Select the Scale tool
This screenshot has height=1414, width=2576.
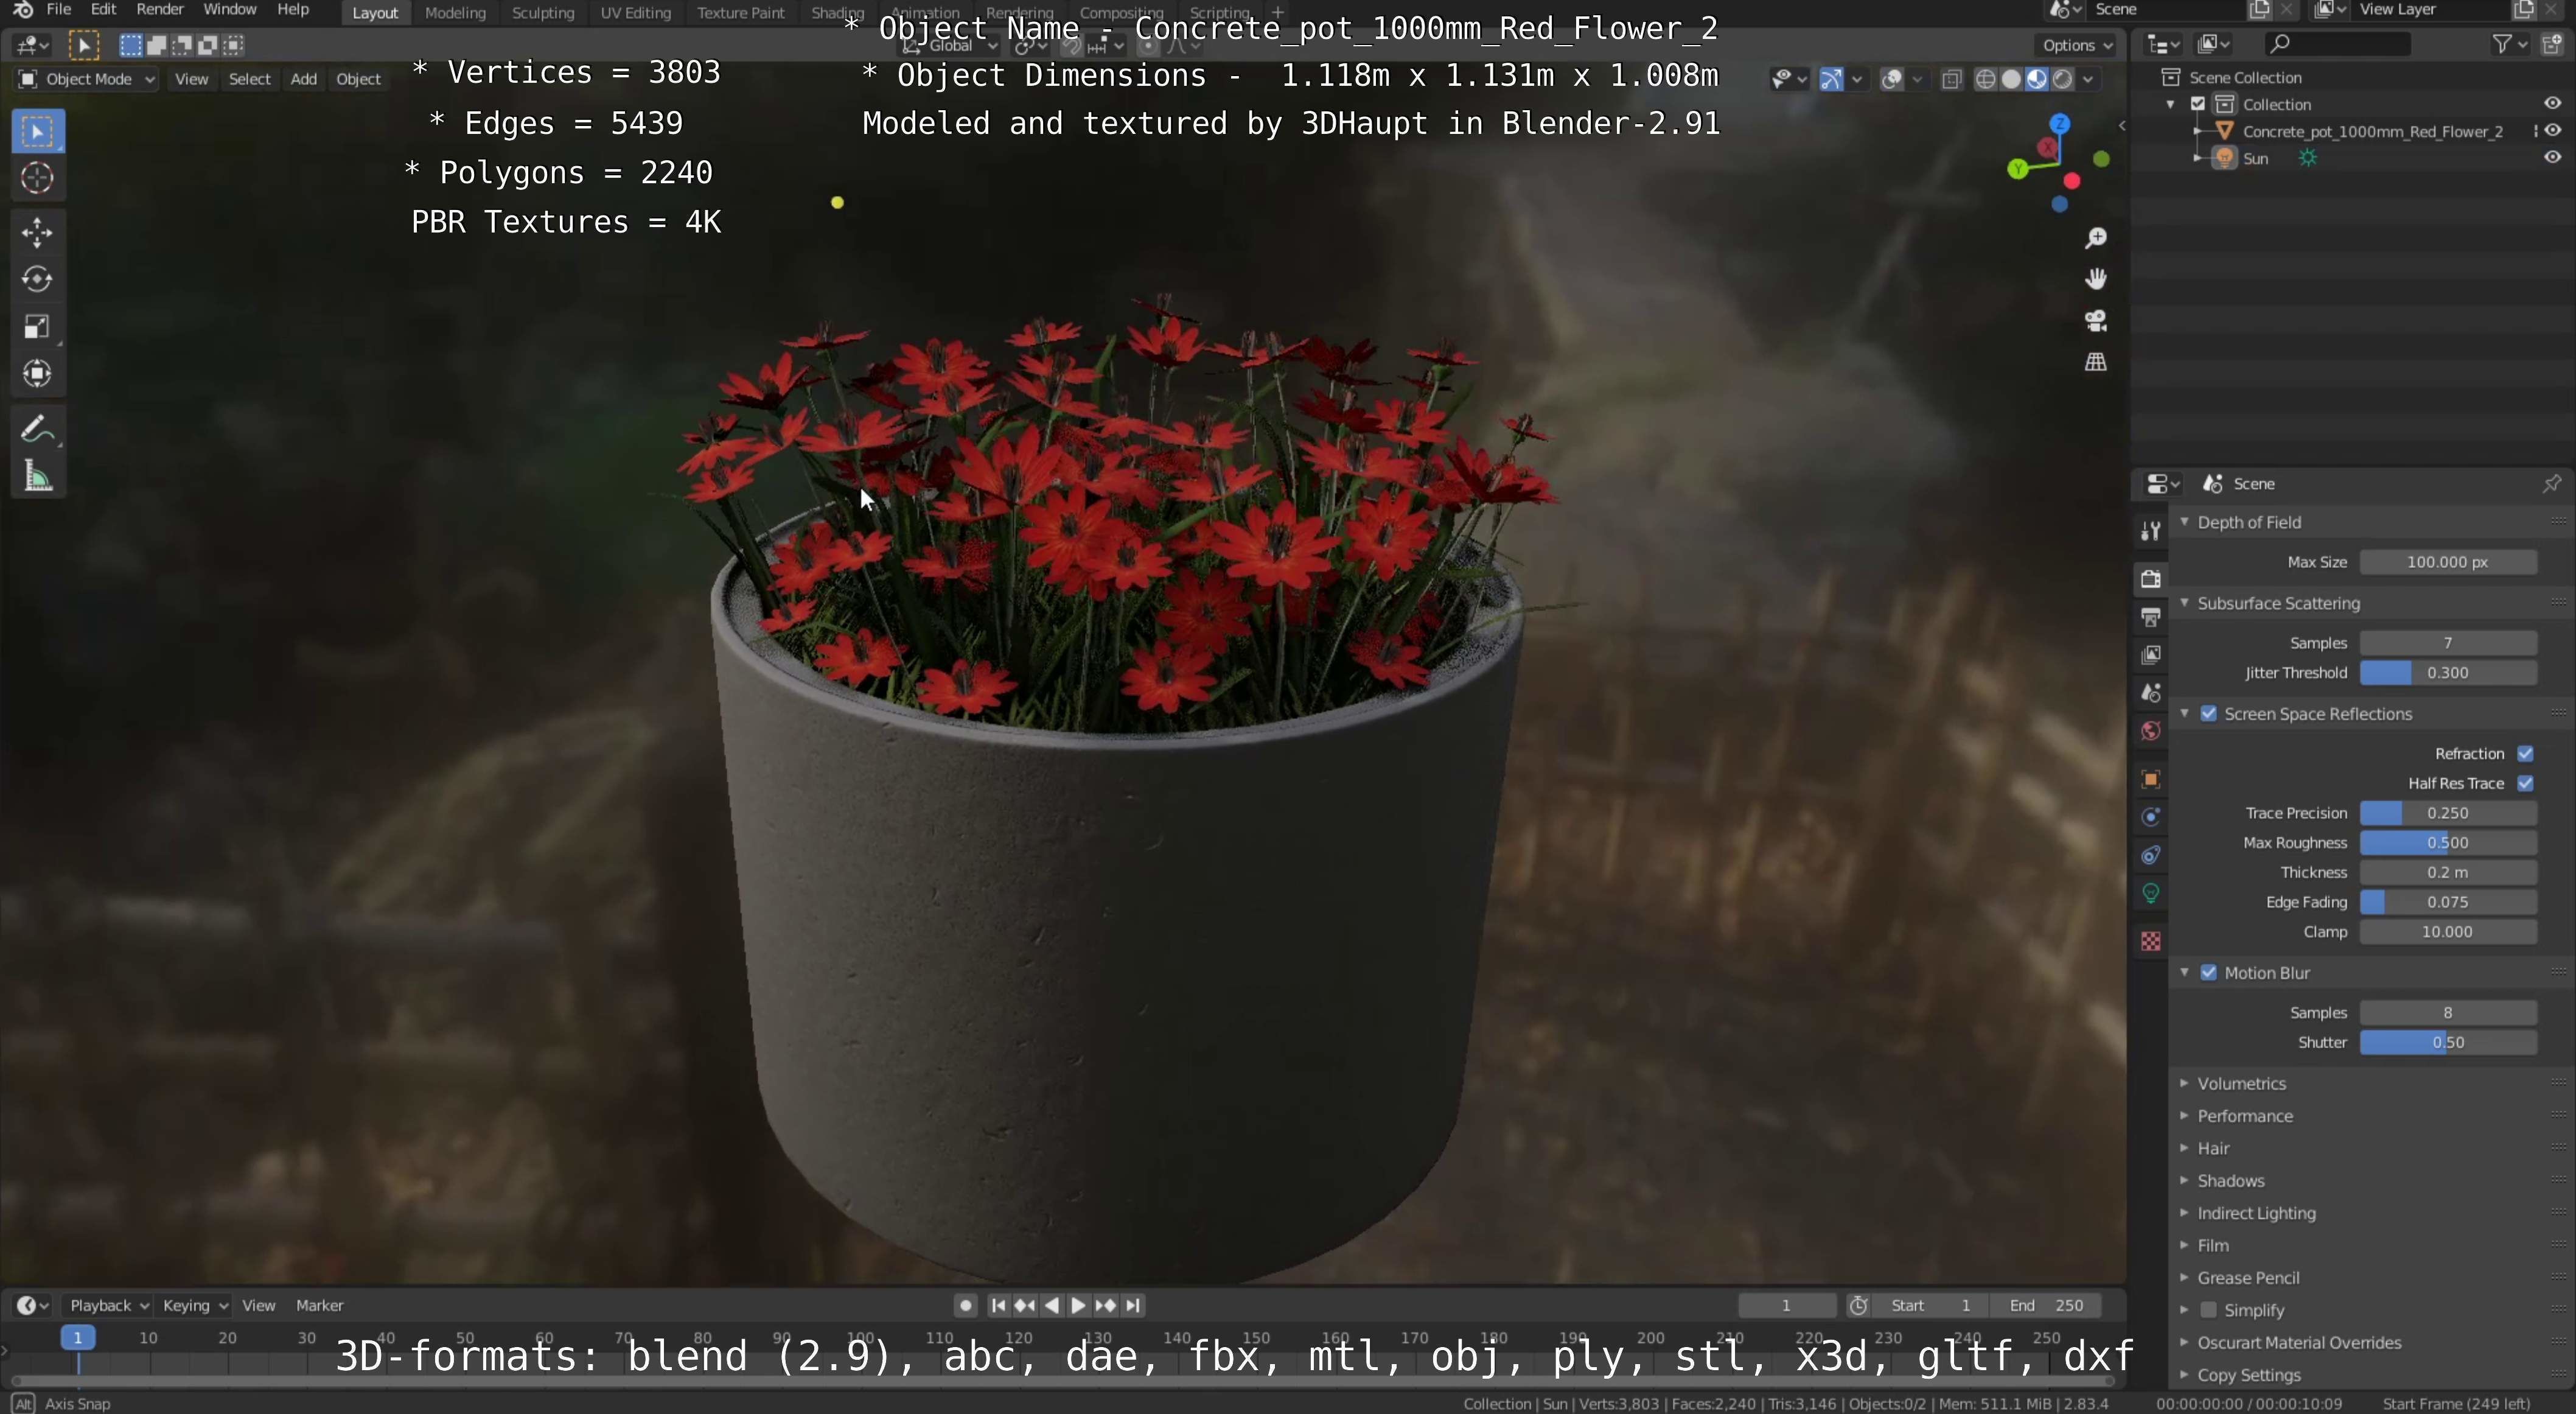38,326
